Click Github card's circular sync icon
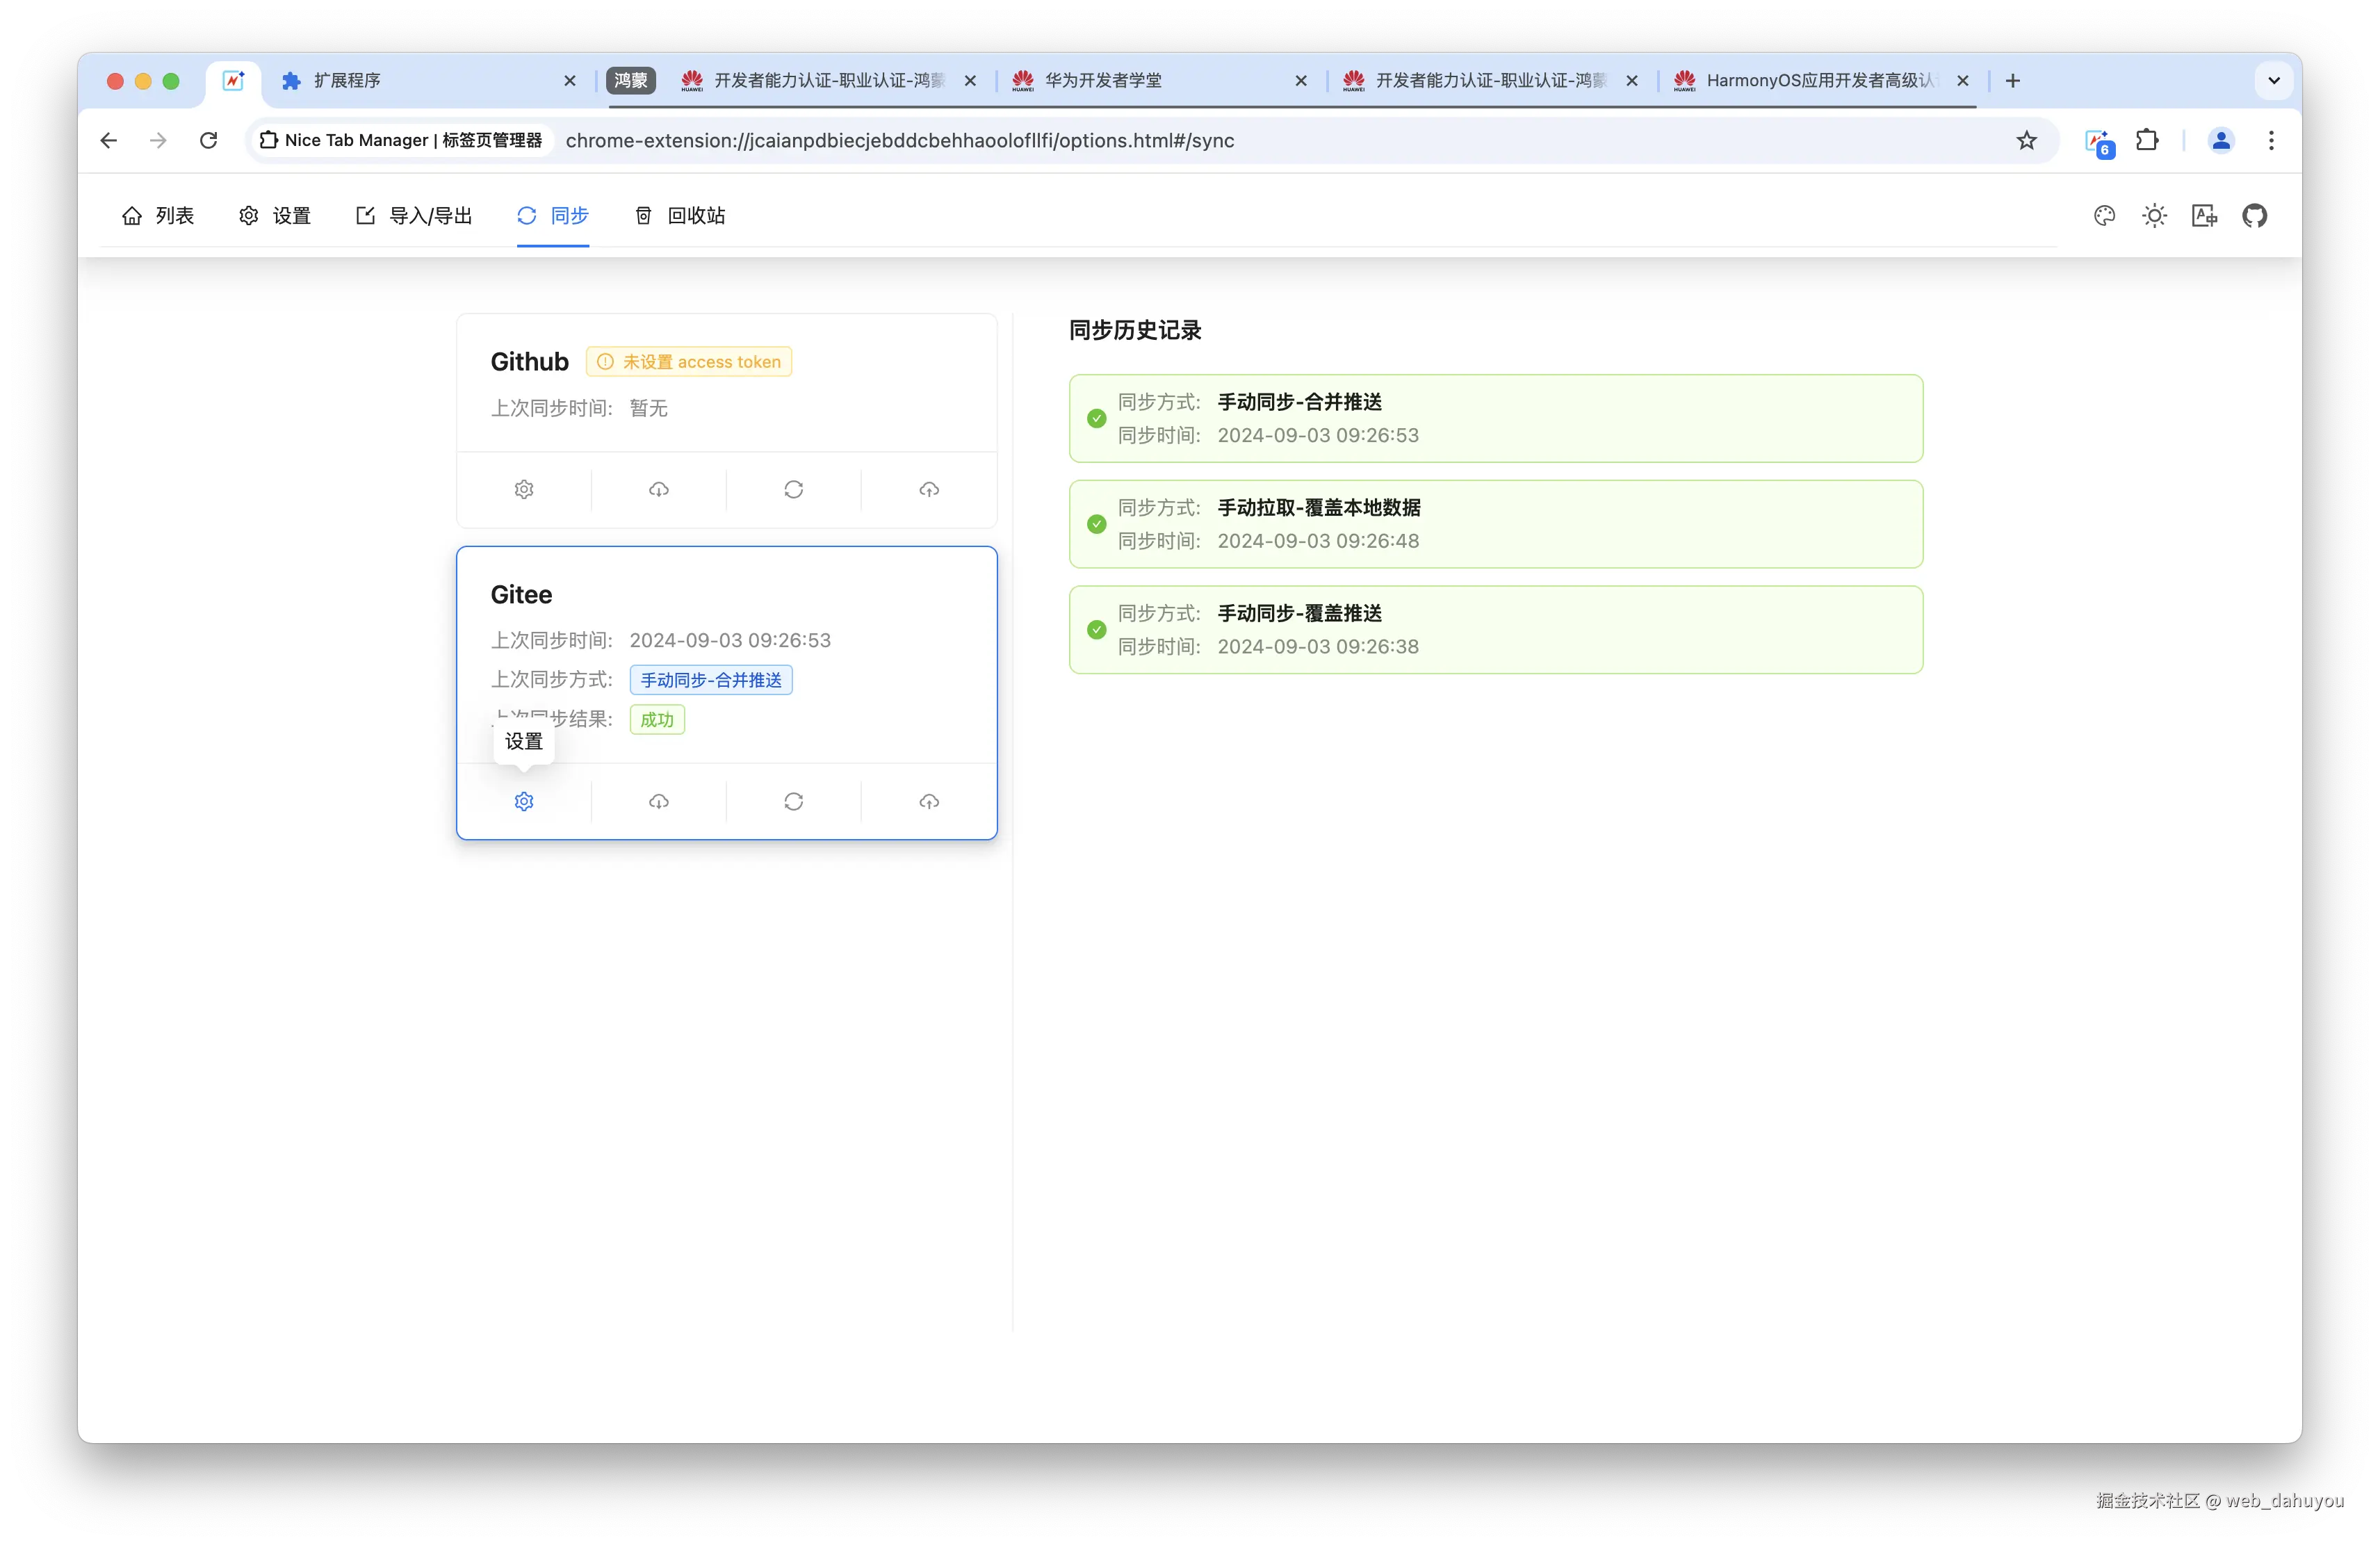Viewport: 2380px width, 1546px height. [793, 489]
